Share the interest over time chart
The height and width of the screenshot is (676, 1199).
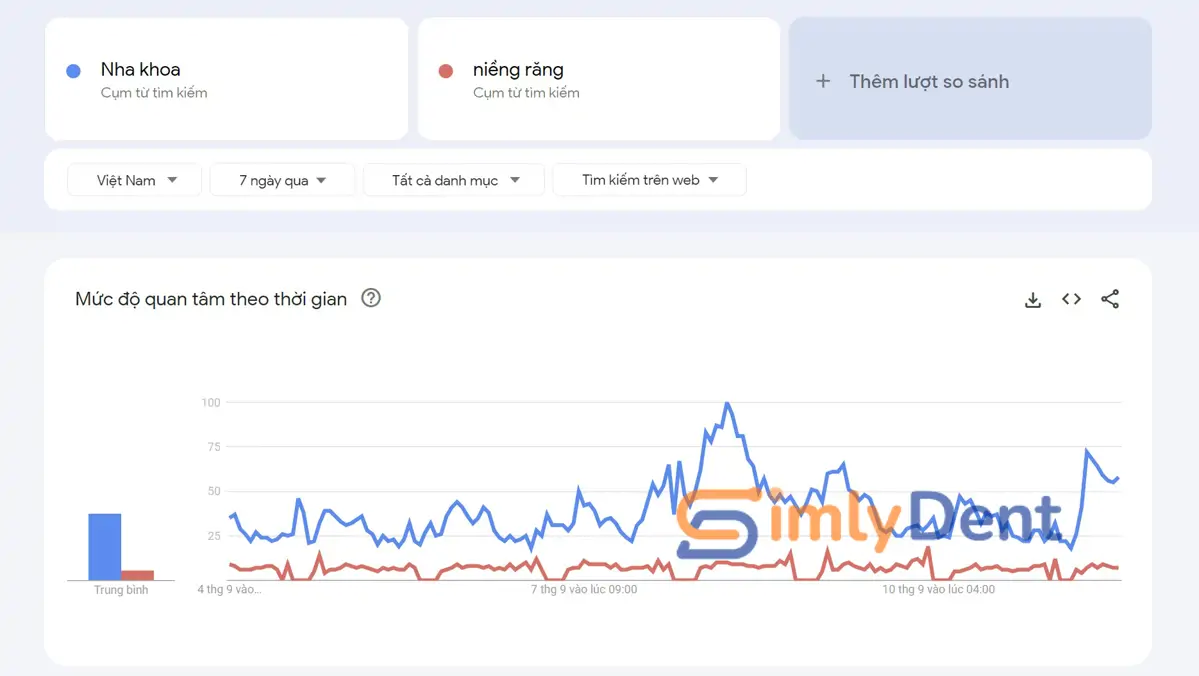tap(1110, 299)
